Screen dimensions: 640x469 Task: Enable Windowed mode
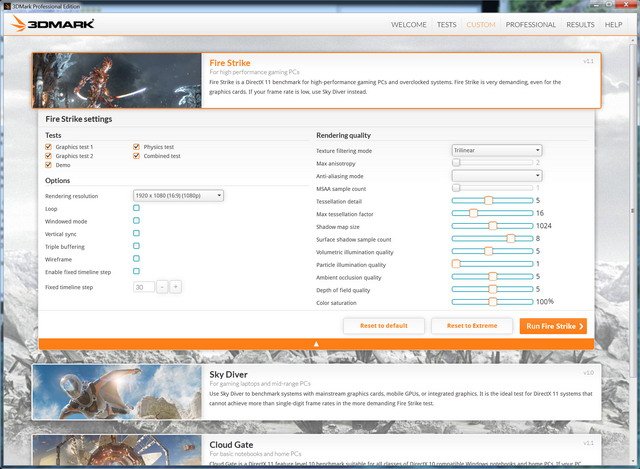[136, 221]
